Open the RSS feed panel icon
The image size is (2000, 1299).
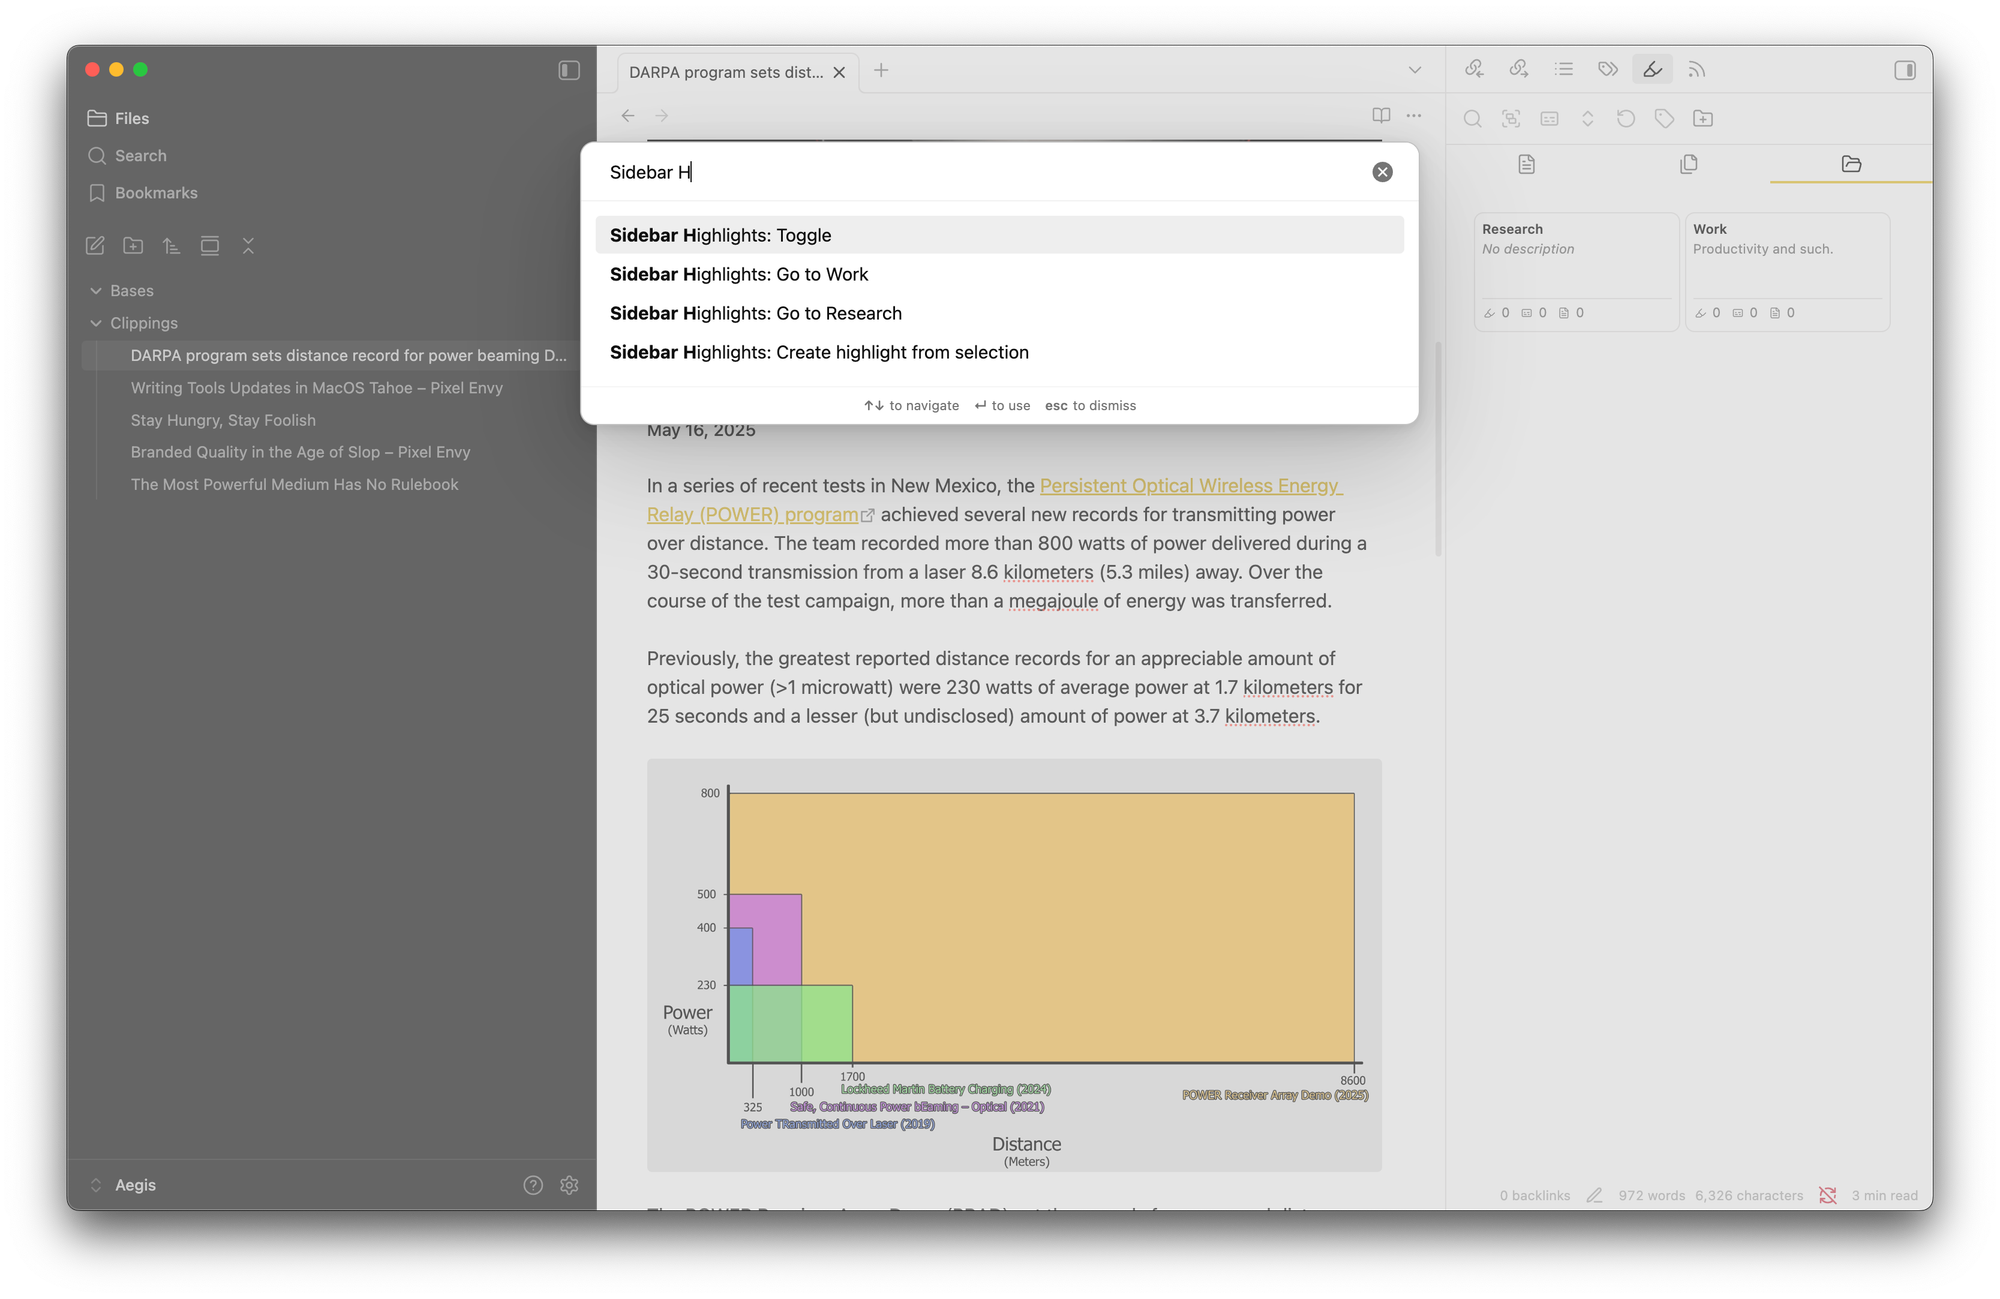pyautogui.click(x=1697, y=69)
